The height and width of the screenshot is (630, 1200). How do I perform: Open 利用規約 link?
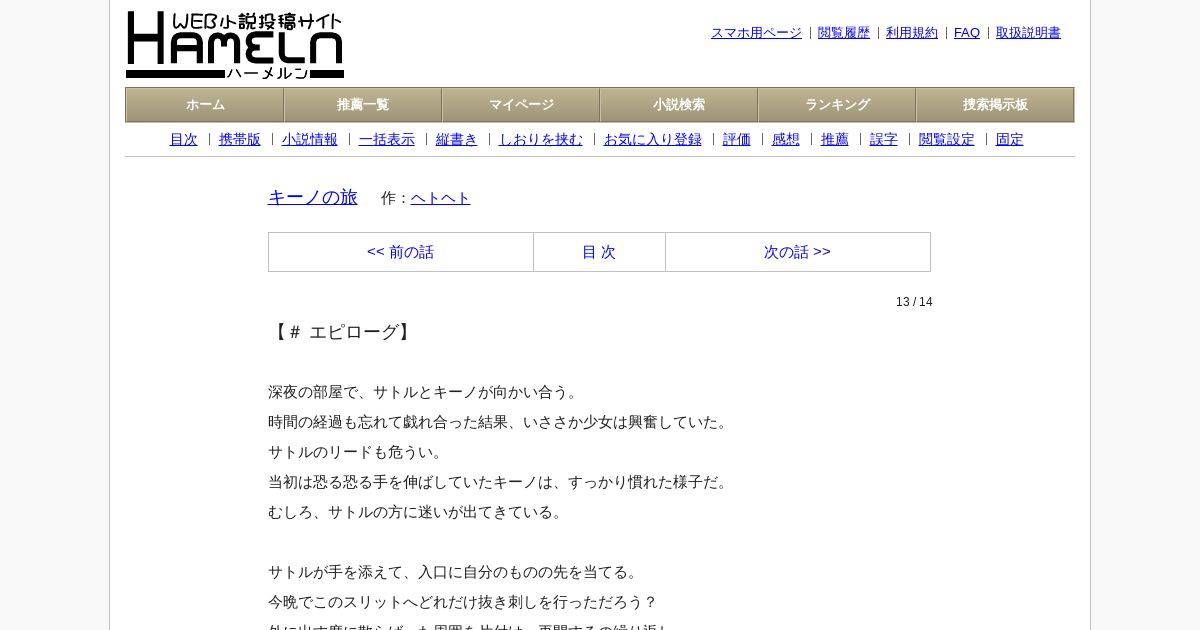point(912,33)
